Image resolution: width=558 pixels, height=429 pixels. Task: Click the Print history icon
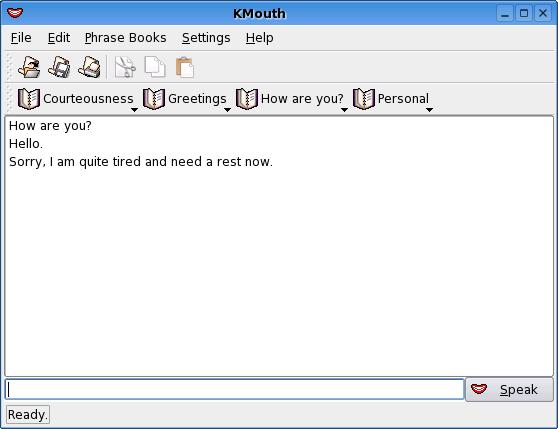coord(89,67)
